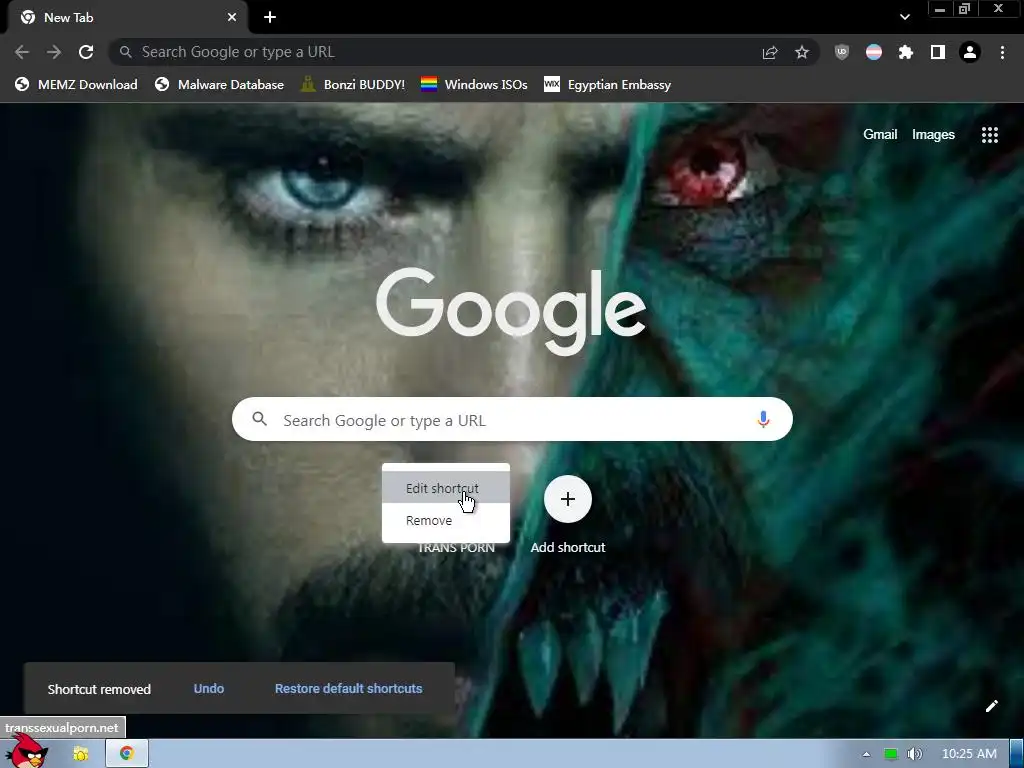
Task: Close the New Tab tab
Action: [232, 18]
